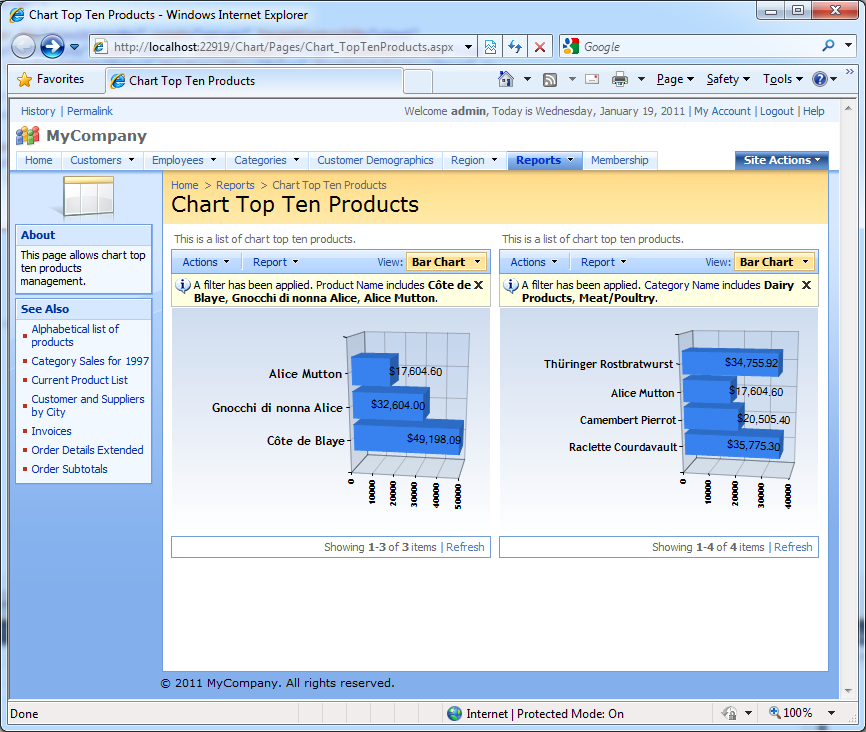
Task: Click the RSS feeds icon
Action: coord(550,80)
